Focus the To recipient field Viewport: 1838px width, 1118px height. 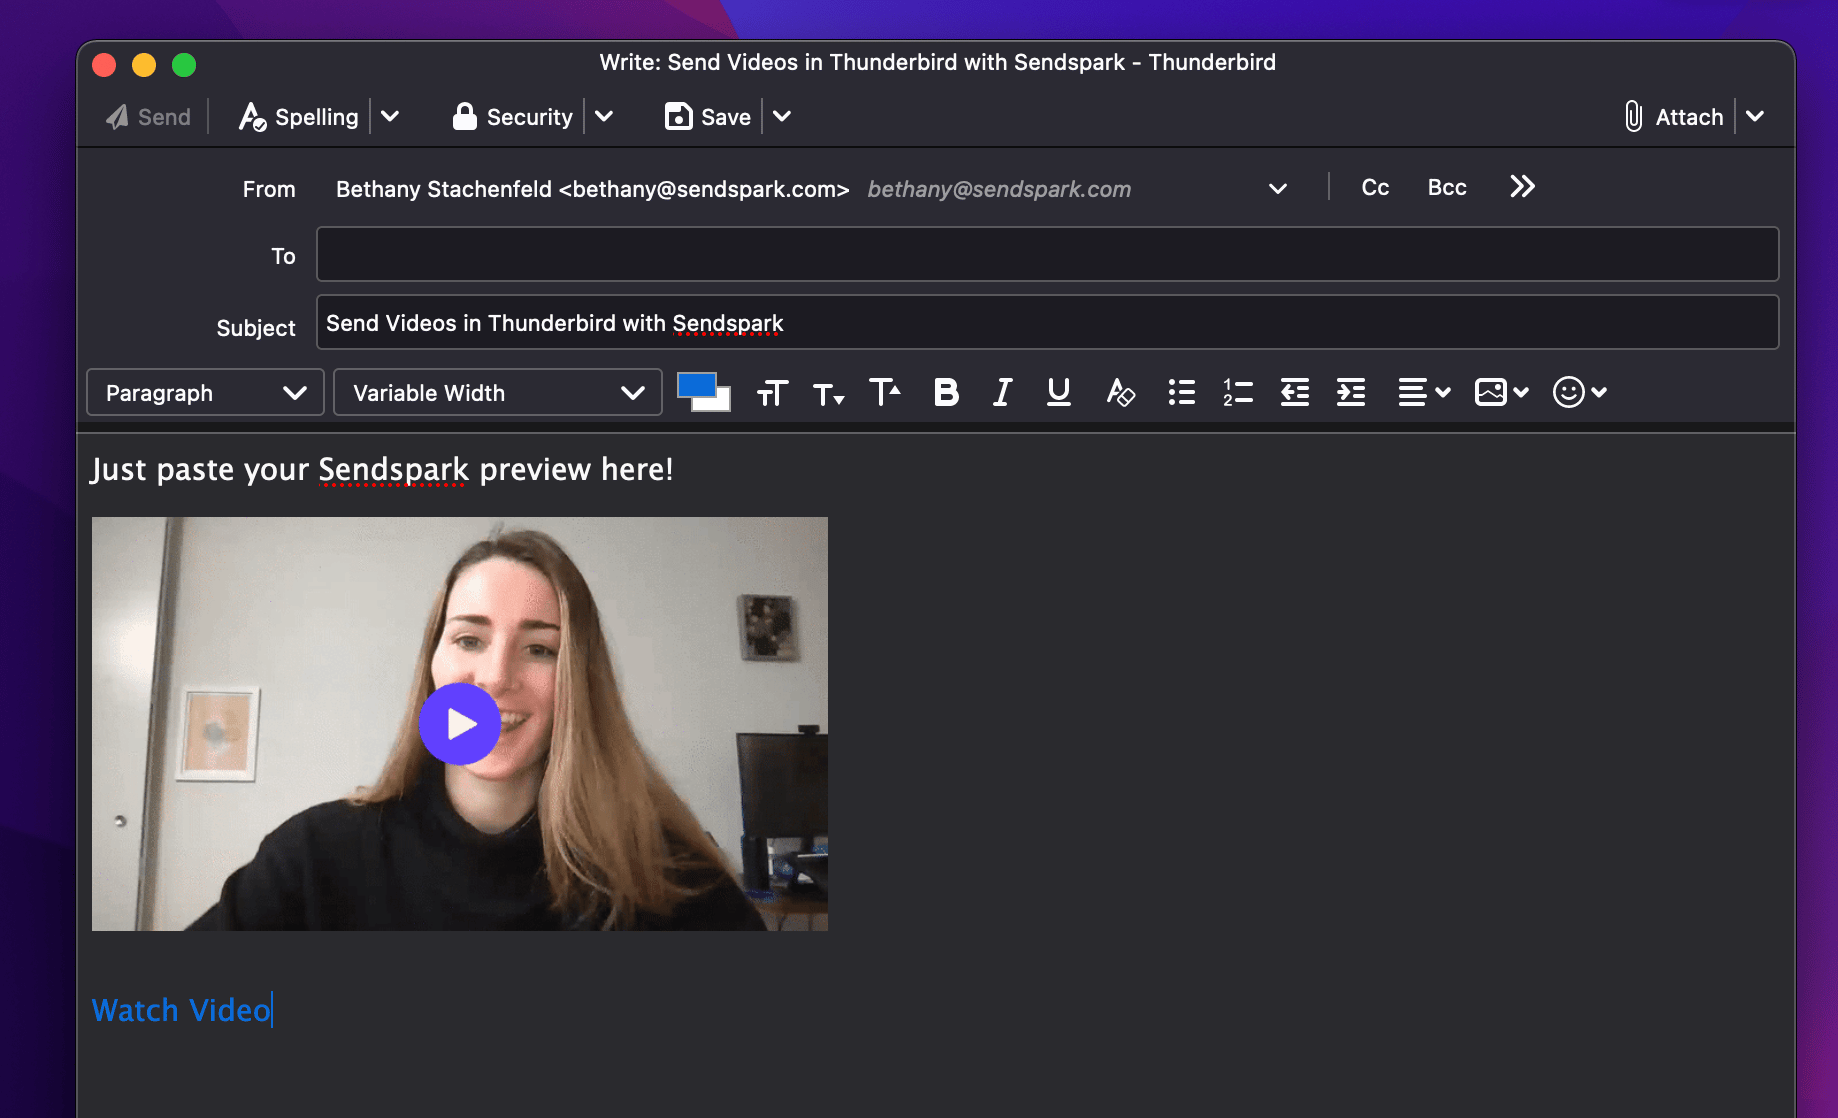(x=1047, y=254)
